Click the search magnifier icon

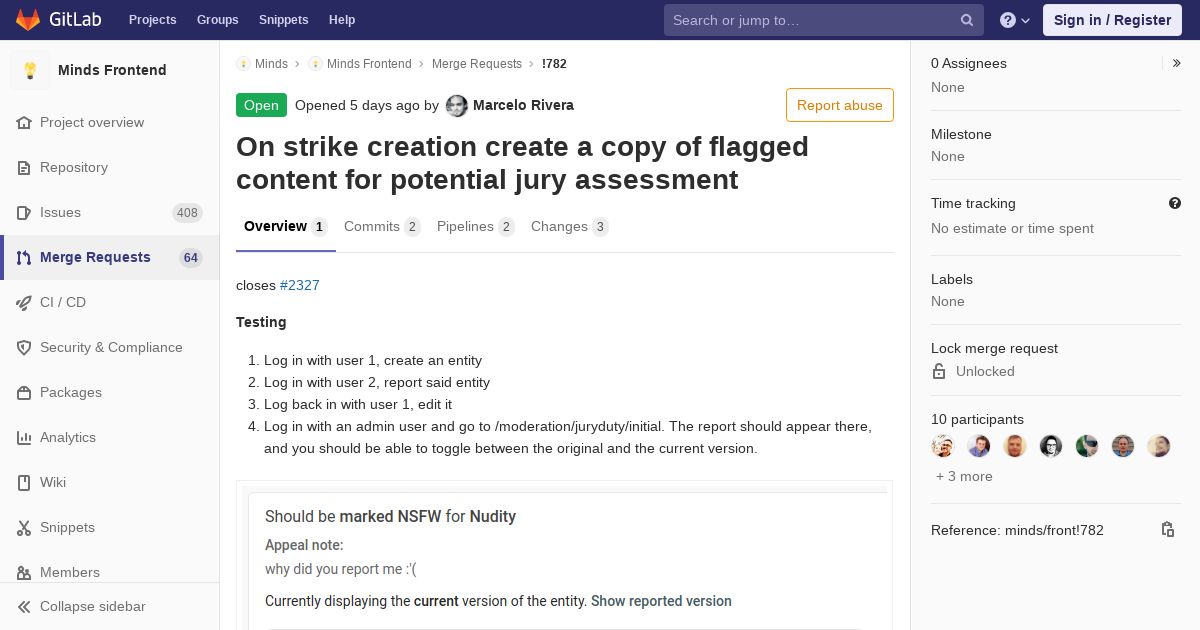967,20
